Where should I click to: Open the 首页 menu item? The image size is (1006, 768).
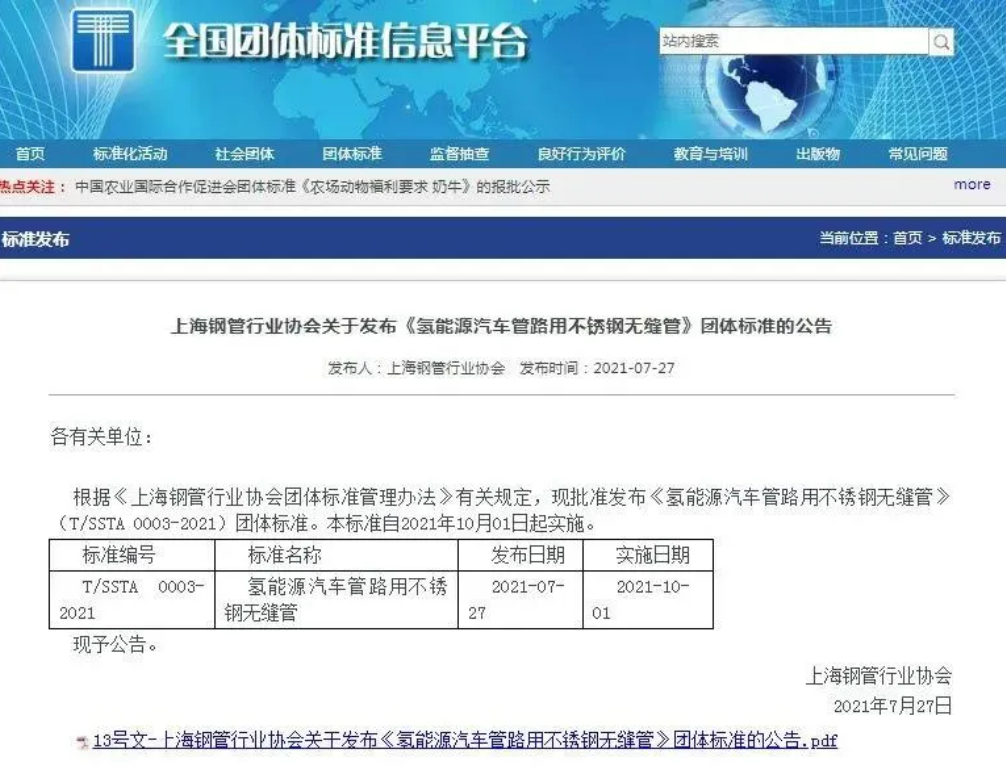30,154
